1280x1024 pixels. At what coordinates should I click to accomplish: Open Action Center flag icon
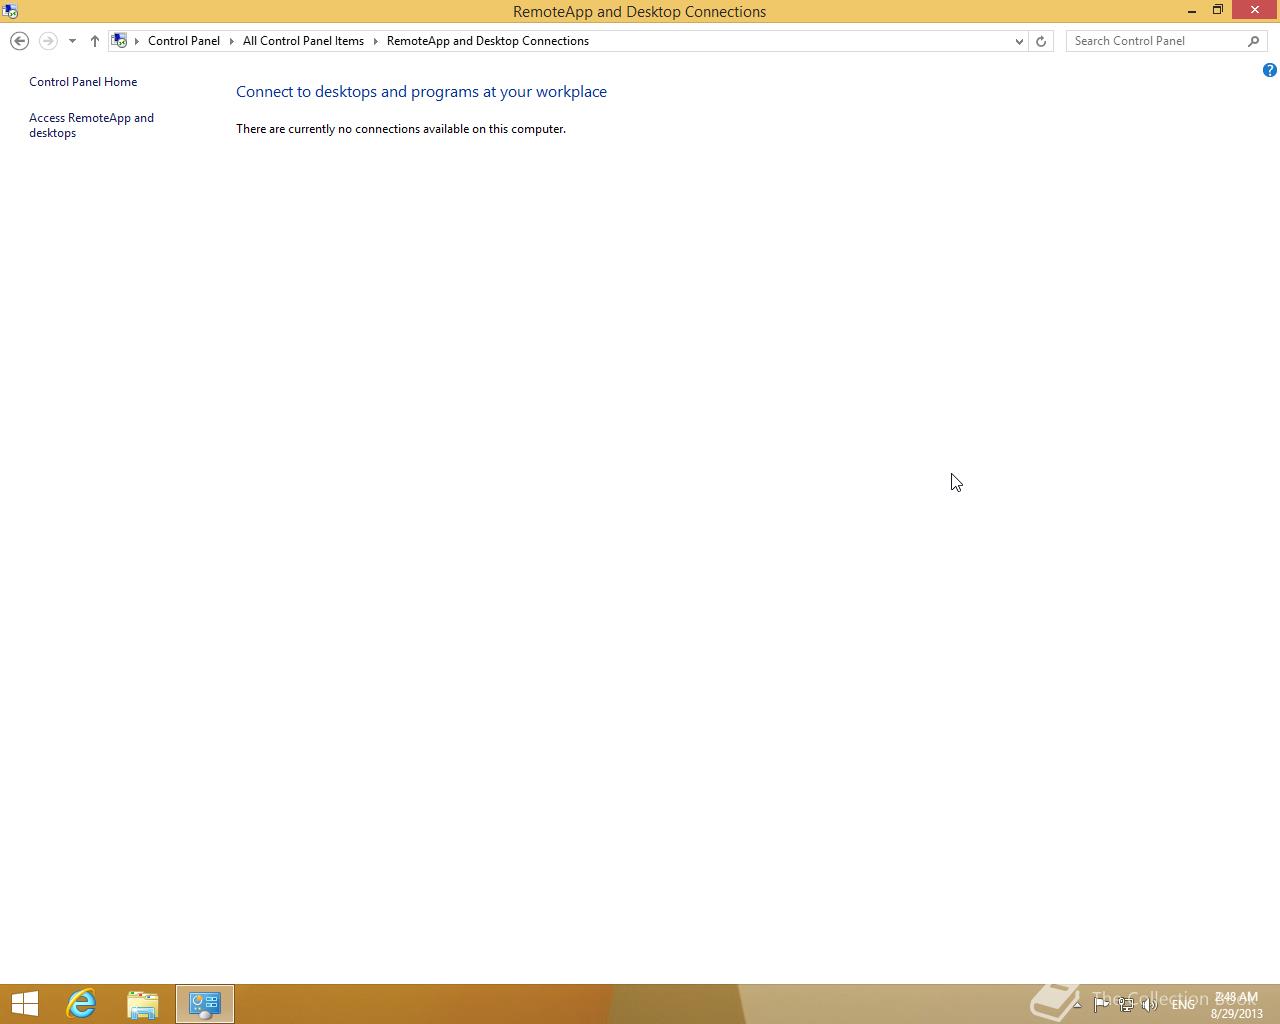pos(1101,1005)
